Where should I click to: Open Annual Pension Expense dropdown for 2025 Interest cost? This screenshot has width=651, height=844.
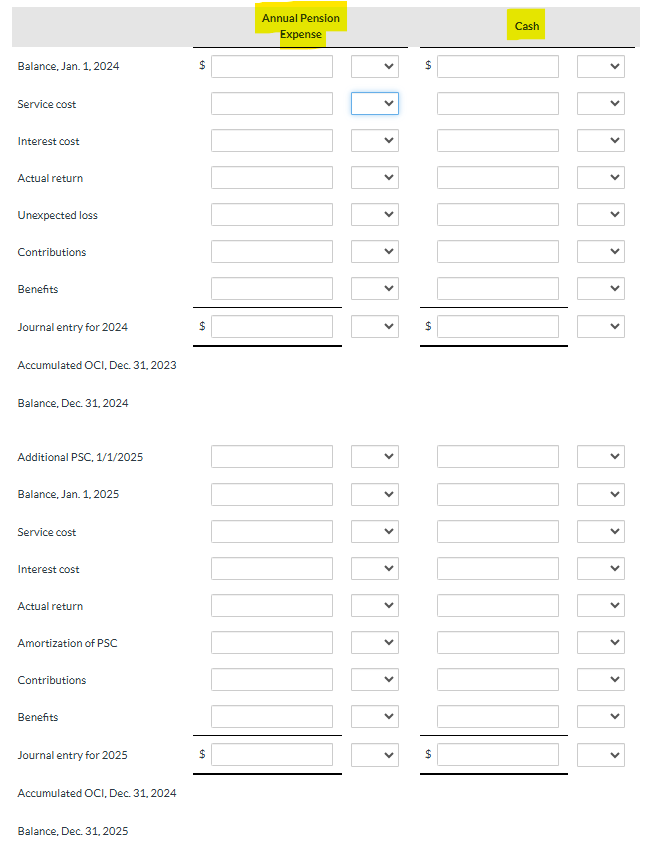(375, 568)
